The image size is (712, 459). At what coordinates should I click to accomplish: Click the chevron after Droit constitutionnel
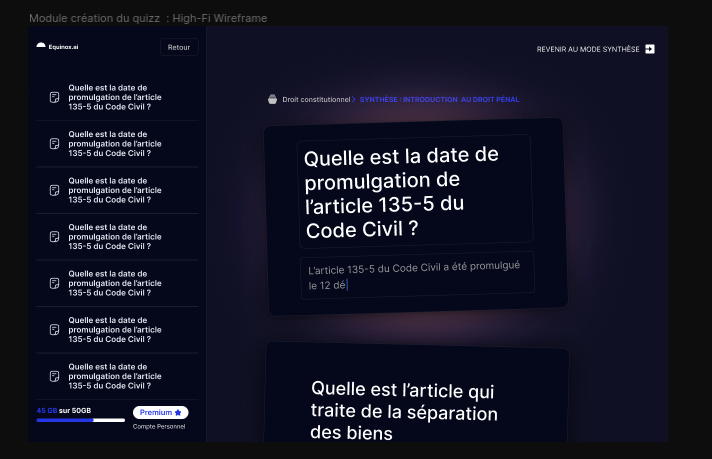pyautogui.click(x=353, y=99)
